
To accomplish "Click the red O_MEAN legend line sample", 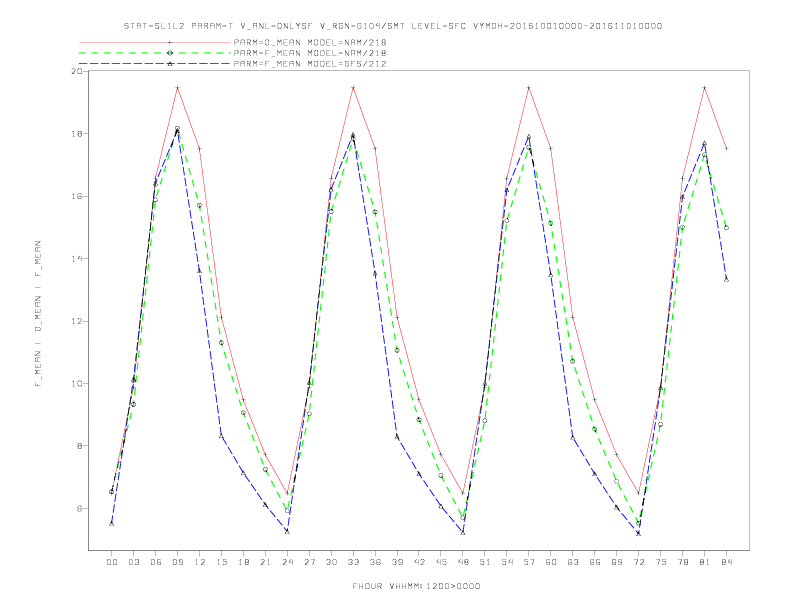I will 155,42.
